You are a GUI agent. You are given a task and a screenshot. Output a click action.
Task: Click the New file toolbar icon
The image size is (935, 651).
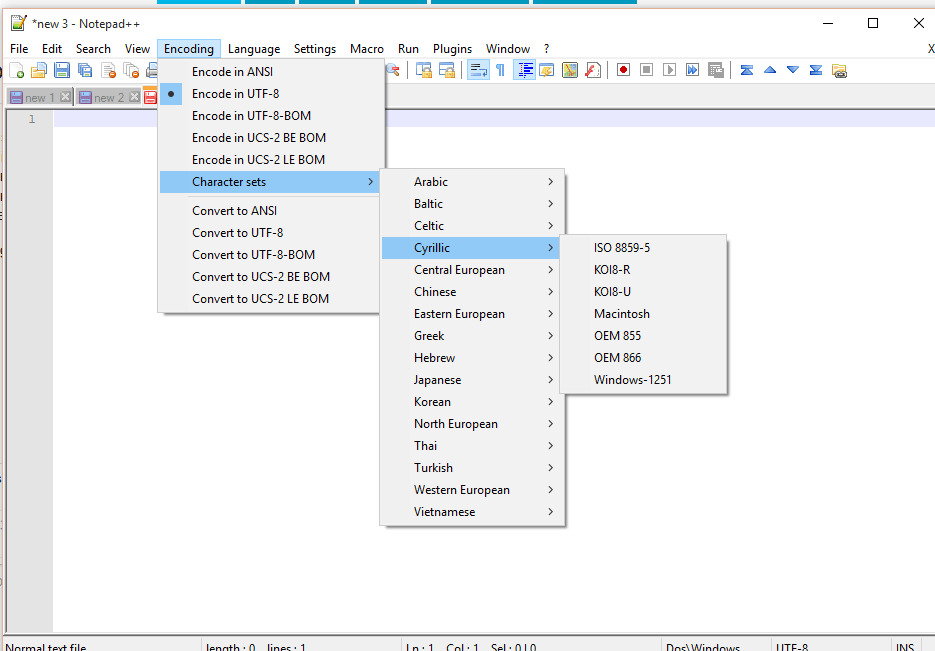(x=17, y=70)
